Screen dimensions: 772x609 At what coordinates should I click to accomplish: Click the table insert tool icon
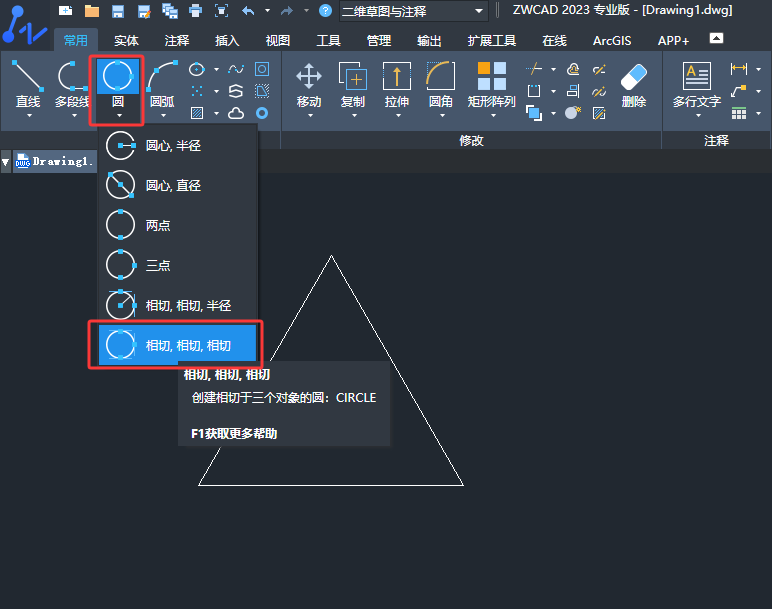pos(739,114)
